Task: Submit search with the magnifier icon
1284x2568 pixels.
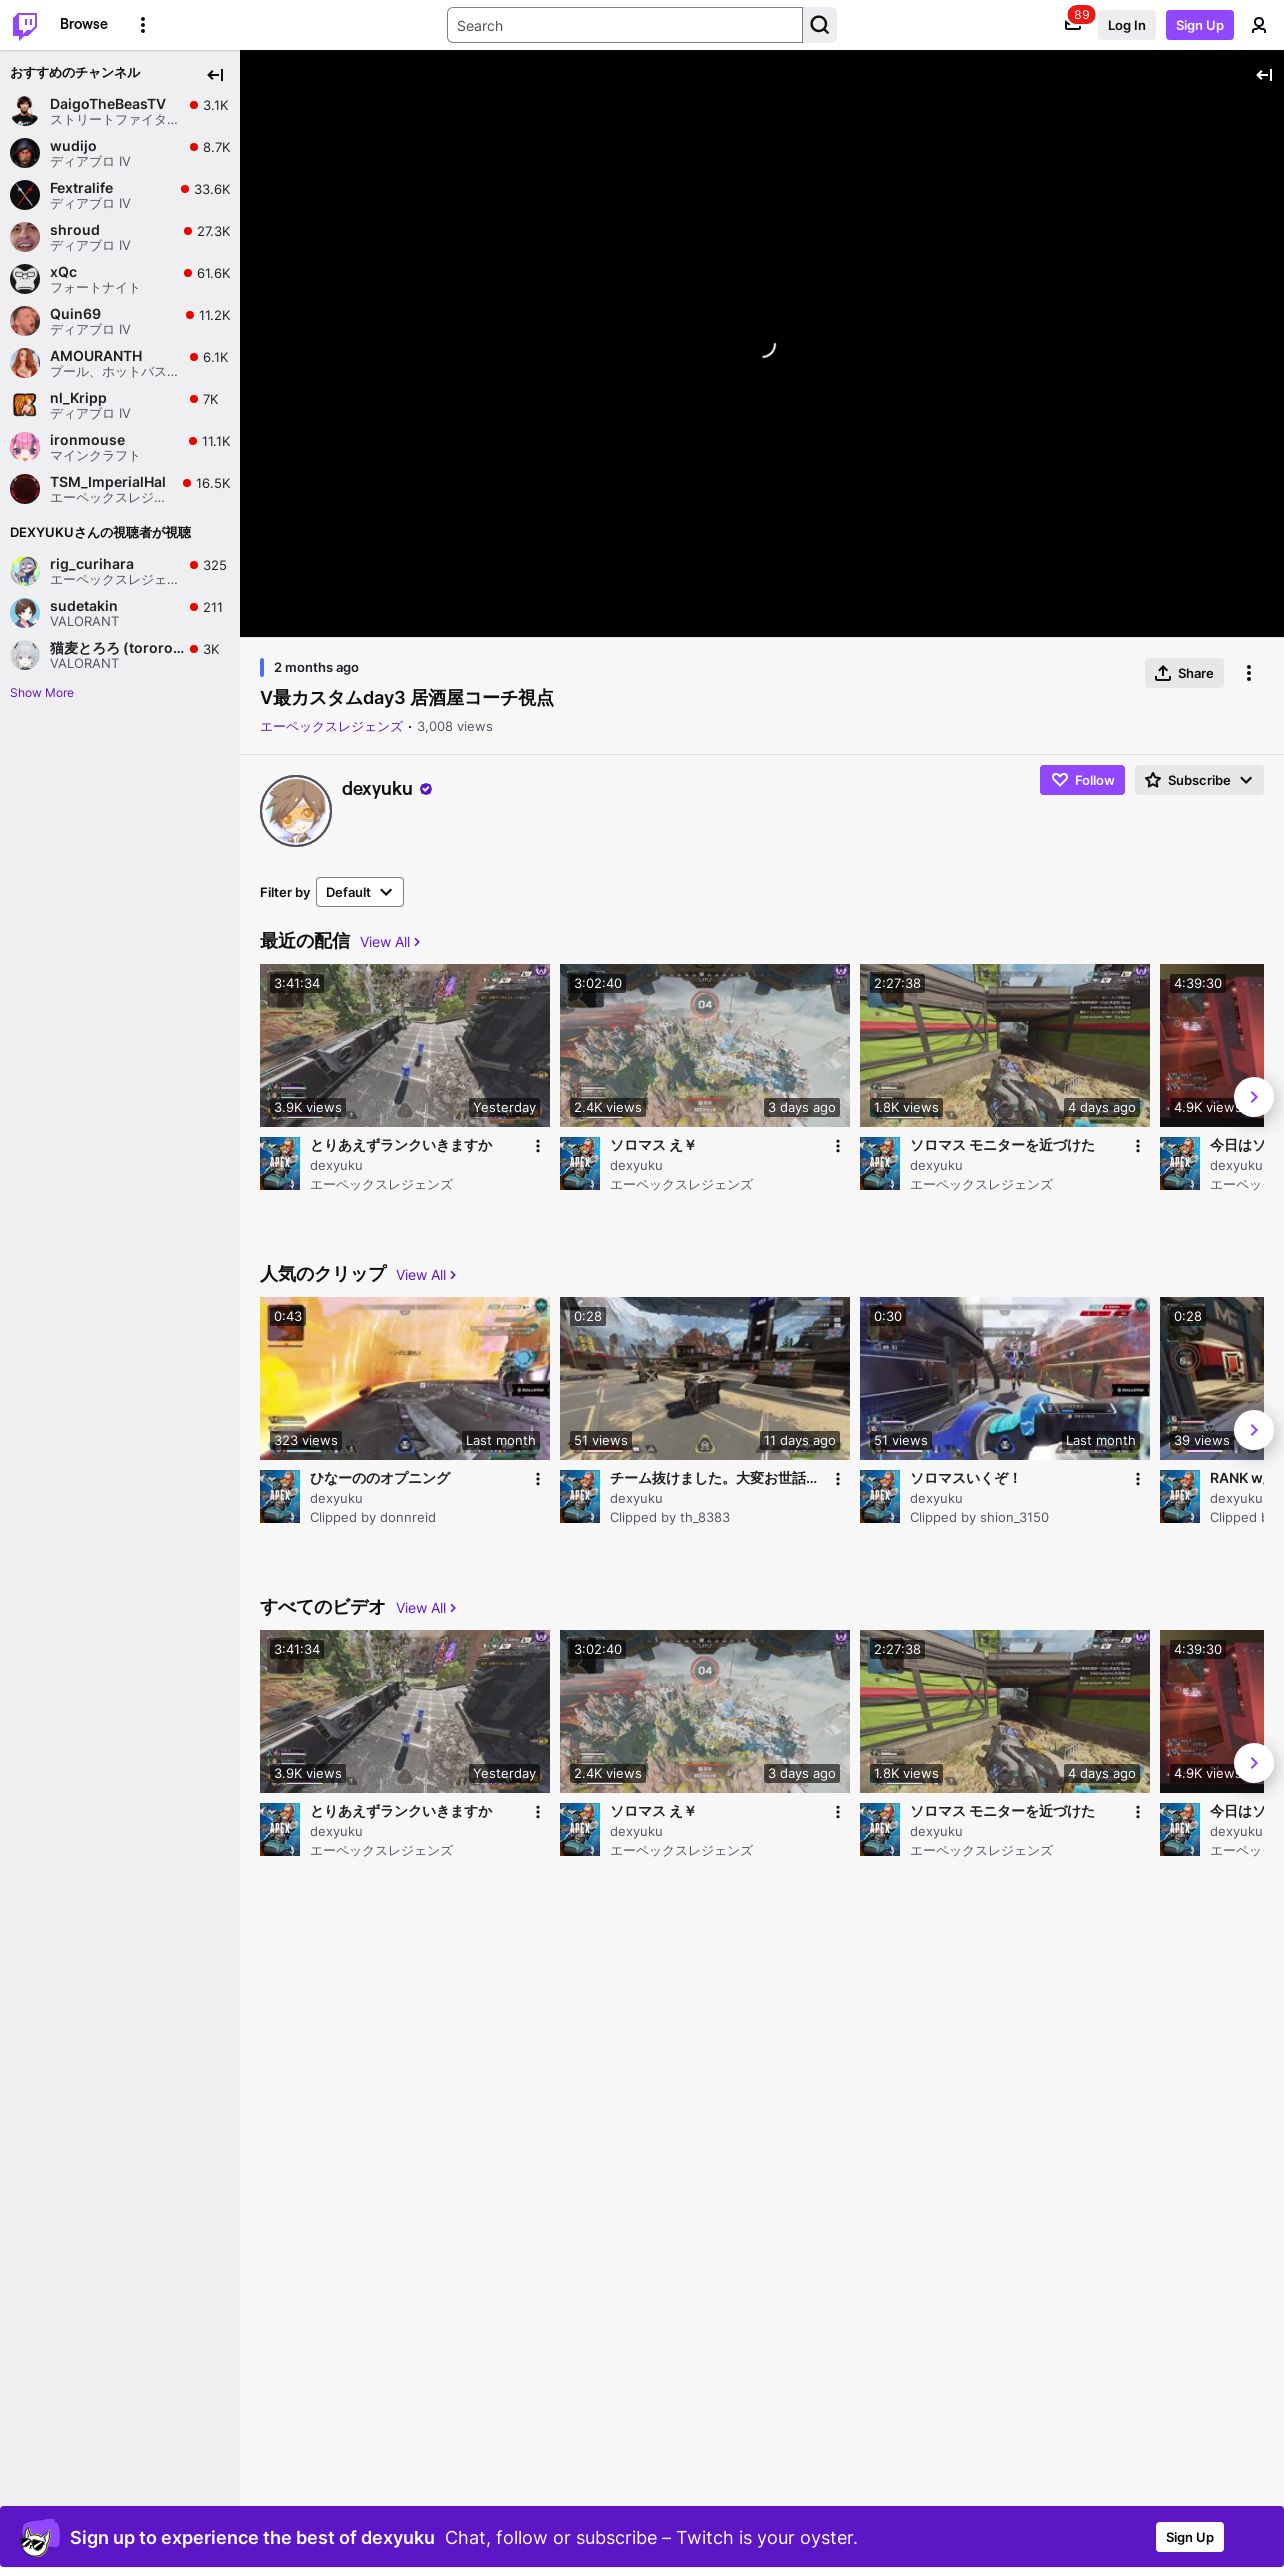Action: click(x=820, y=25)
